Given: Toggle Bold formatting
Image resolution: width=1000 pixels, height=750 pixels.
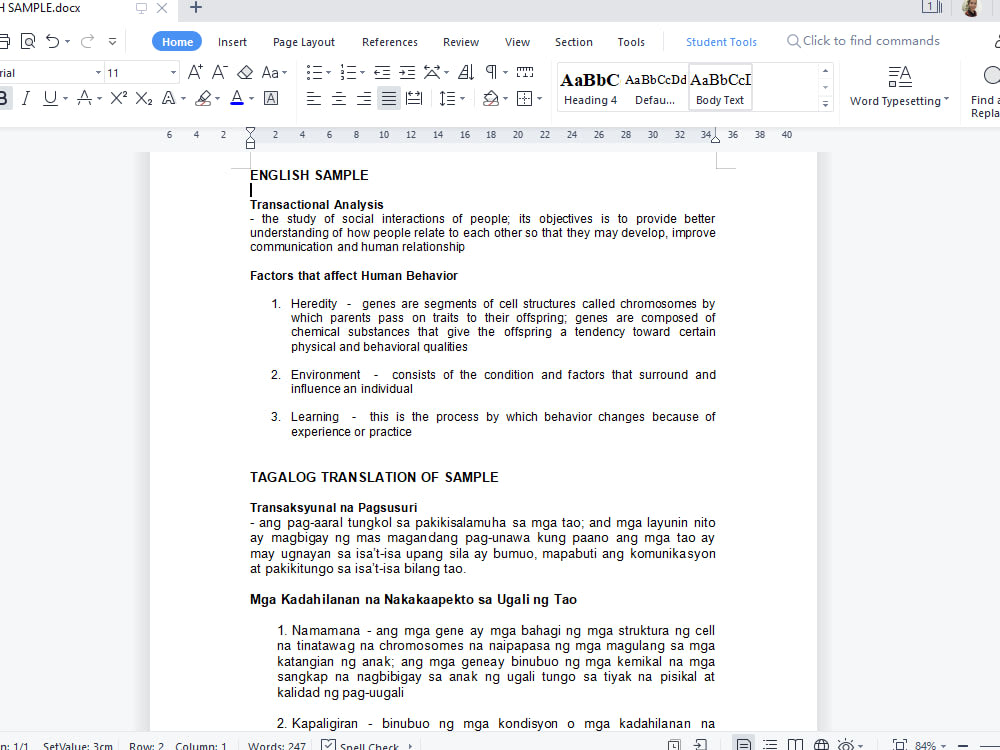Looking at the screenshot, I should tap(3, 98).
